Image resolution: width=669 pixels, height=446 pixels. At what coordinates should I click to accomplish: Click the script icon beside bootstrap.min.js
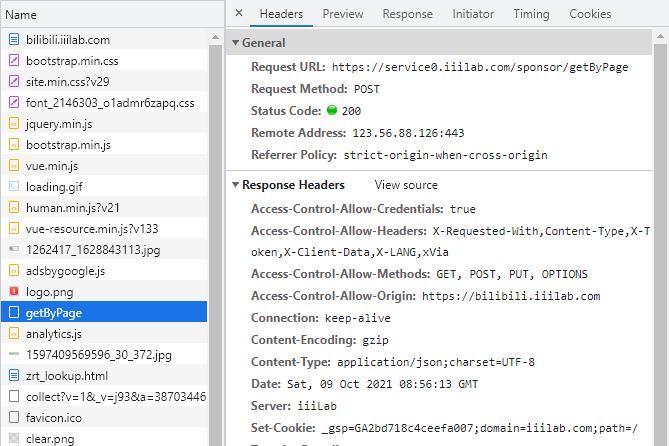pos(14,145)
